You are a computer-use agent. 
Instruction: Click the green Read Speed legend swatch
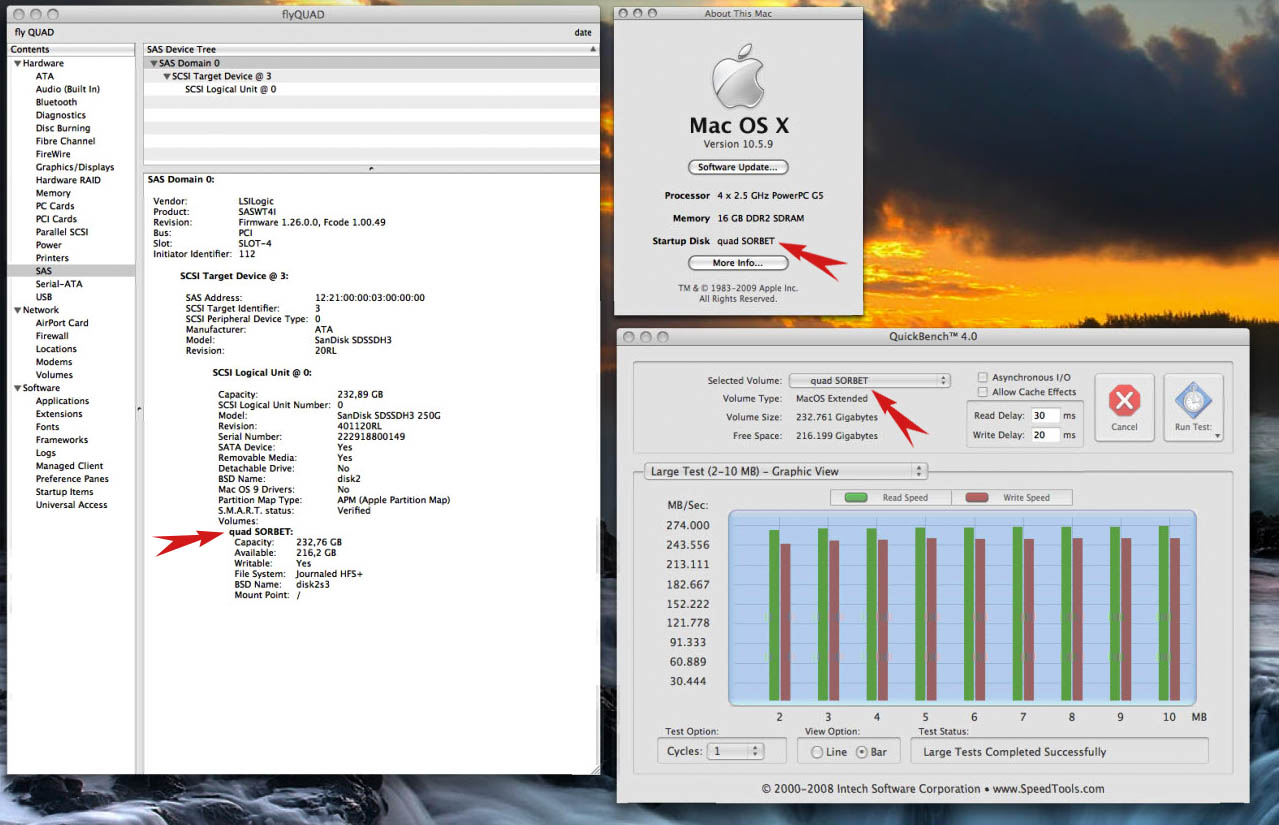(855, 497)
